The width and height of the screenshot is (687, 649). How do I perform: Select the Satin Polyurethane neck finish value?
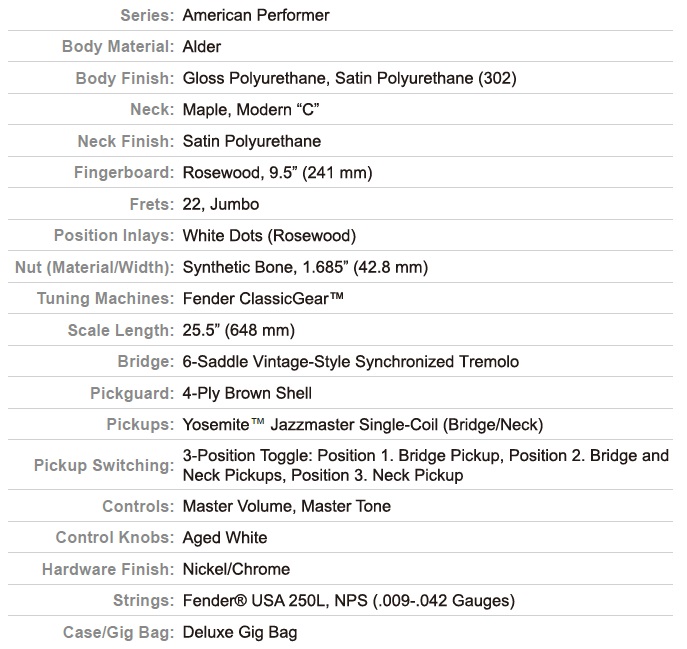click(252, 141)
